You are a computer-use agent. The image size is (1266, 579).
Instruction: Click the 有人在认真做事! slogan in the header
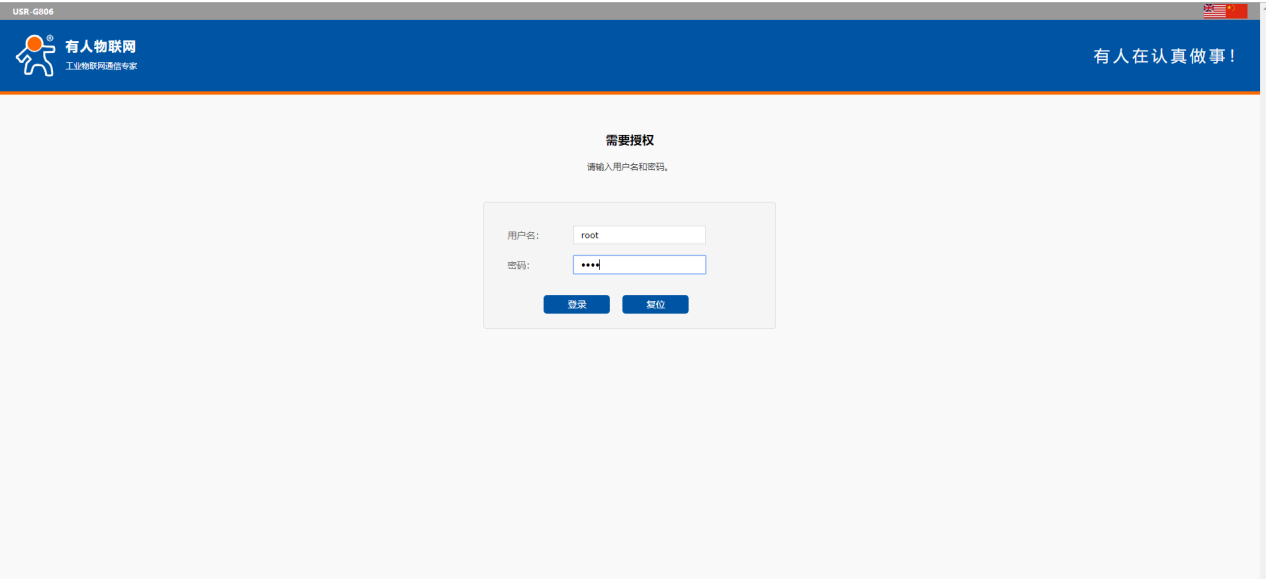1165,57
